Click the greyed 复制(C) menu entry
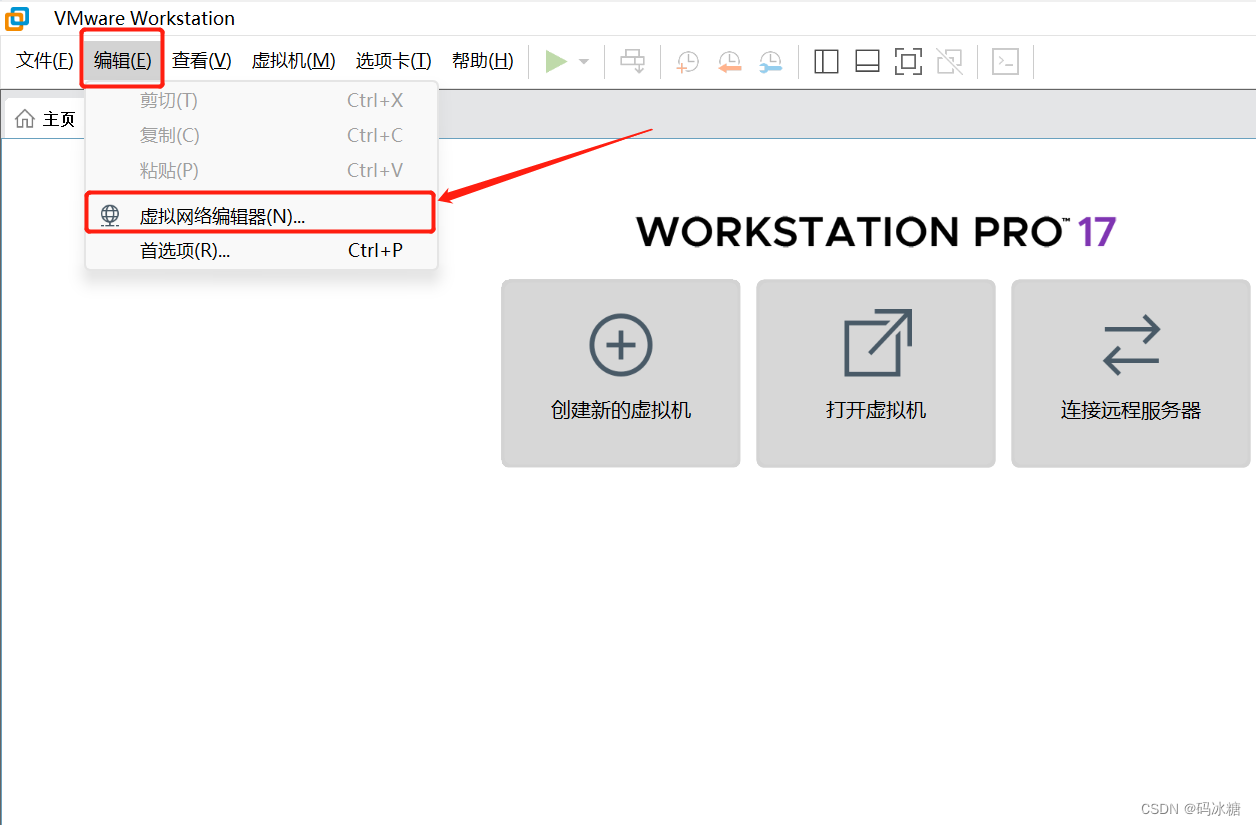The width and height of the screenshot is (1256, 825). click(x=261, y=135)
